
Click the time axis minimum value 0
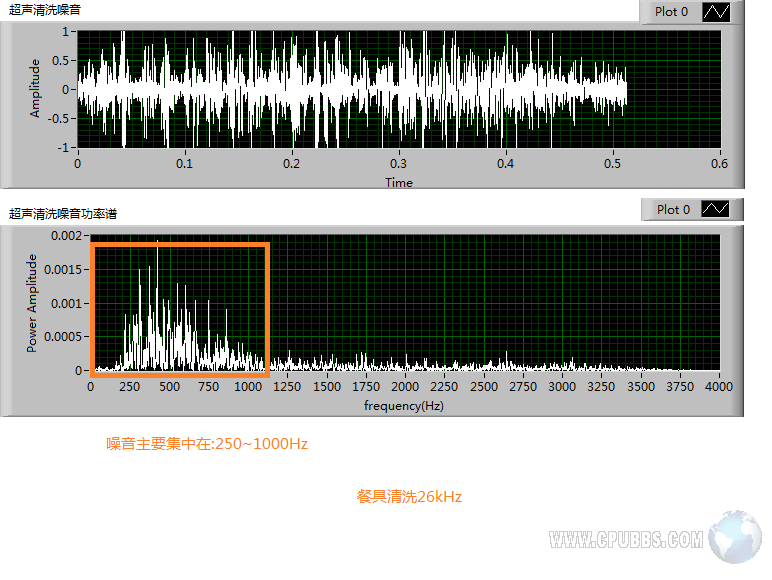click(77, 163)
